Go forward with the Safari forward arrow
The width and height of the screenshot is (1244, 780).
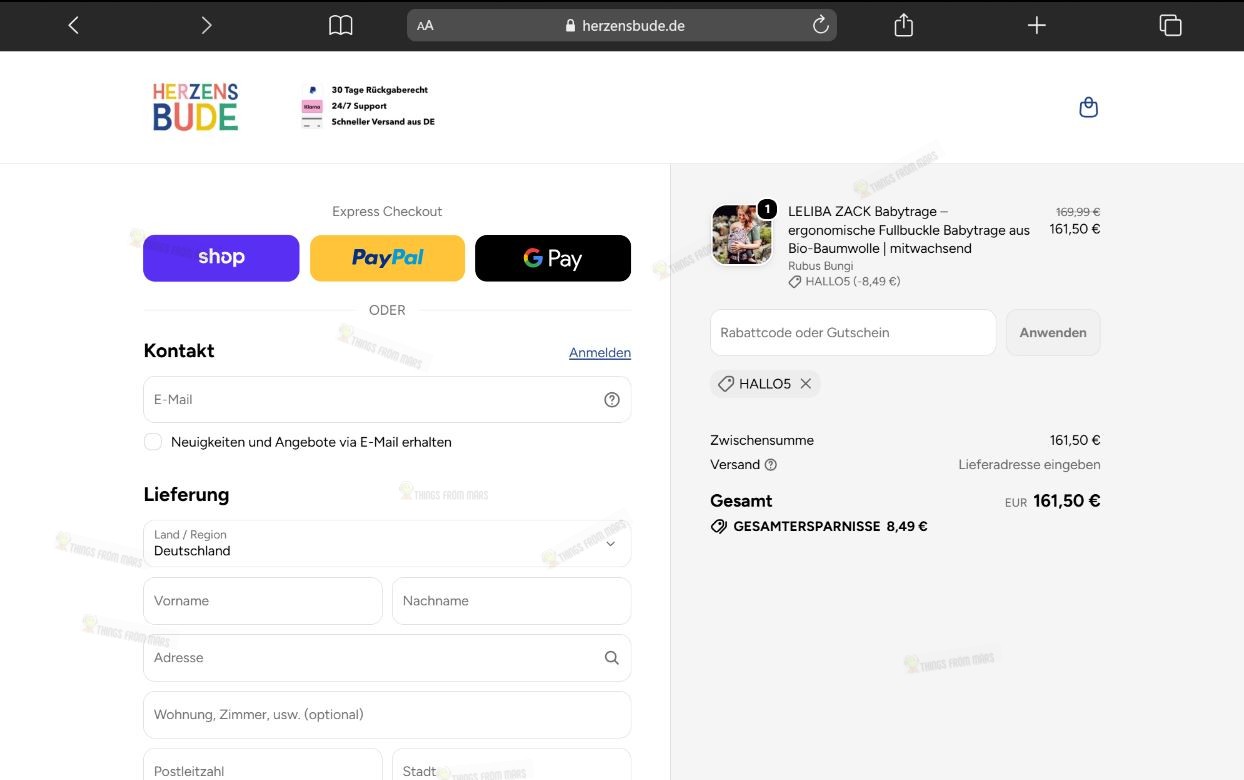[x=206, y=25]
